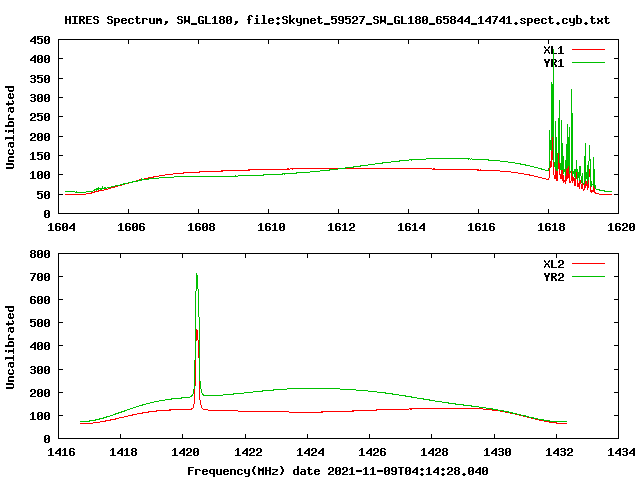Click the 1432 x-axis tick label
Image resolution: width=640 pixels, height=480 pixels.
[559, 452]
